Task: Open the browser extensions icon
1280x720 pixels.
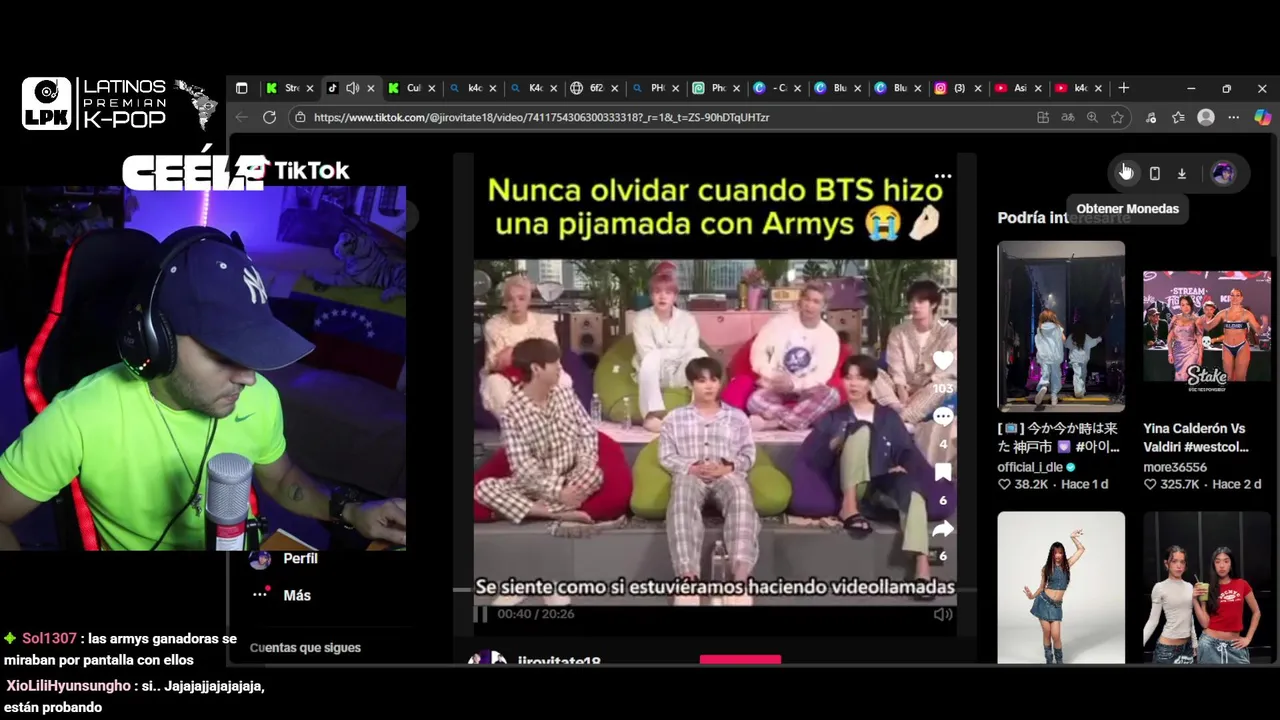Action: (1151, 117)
